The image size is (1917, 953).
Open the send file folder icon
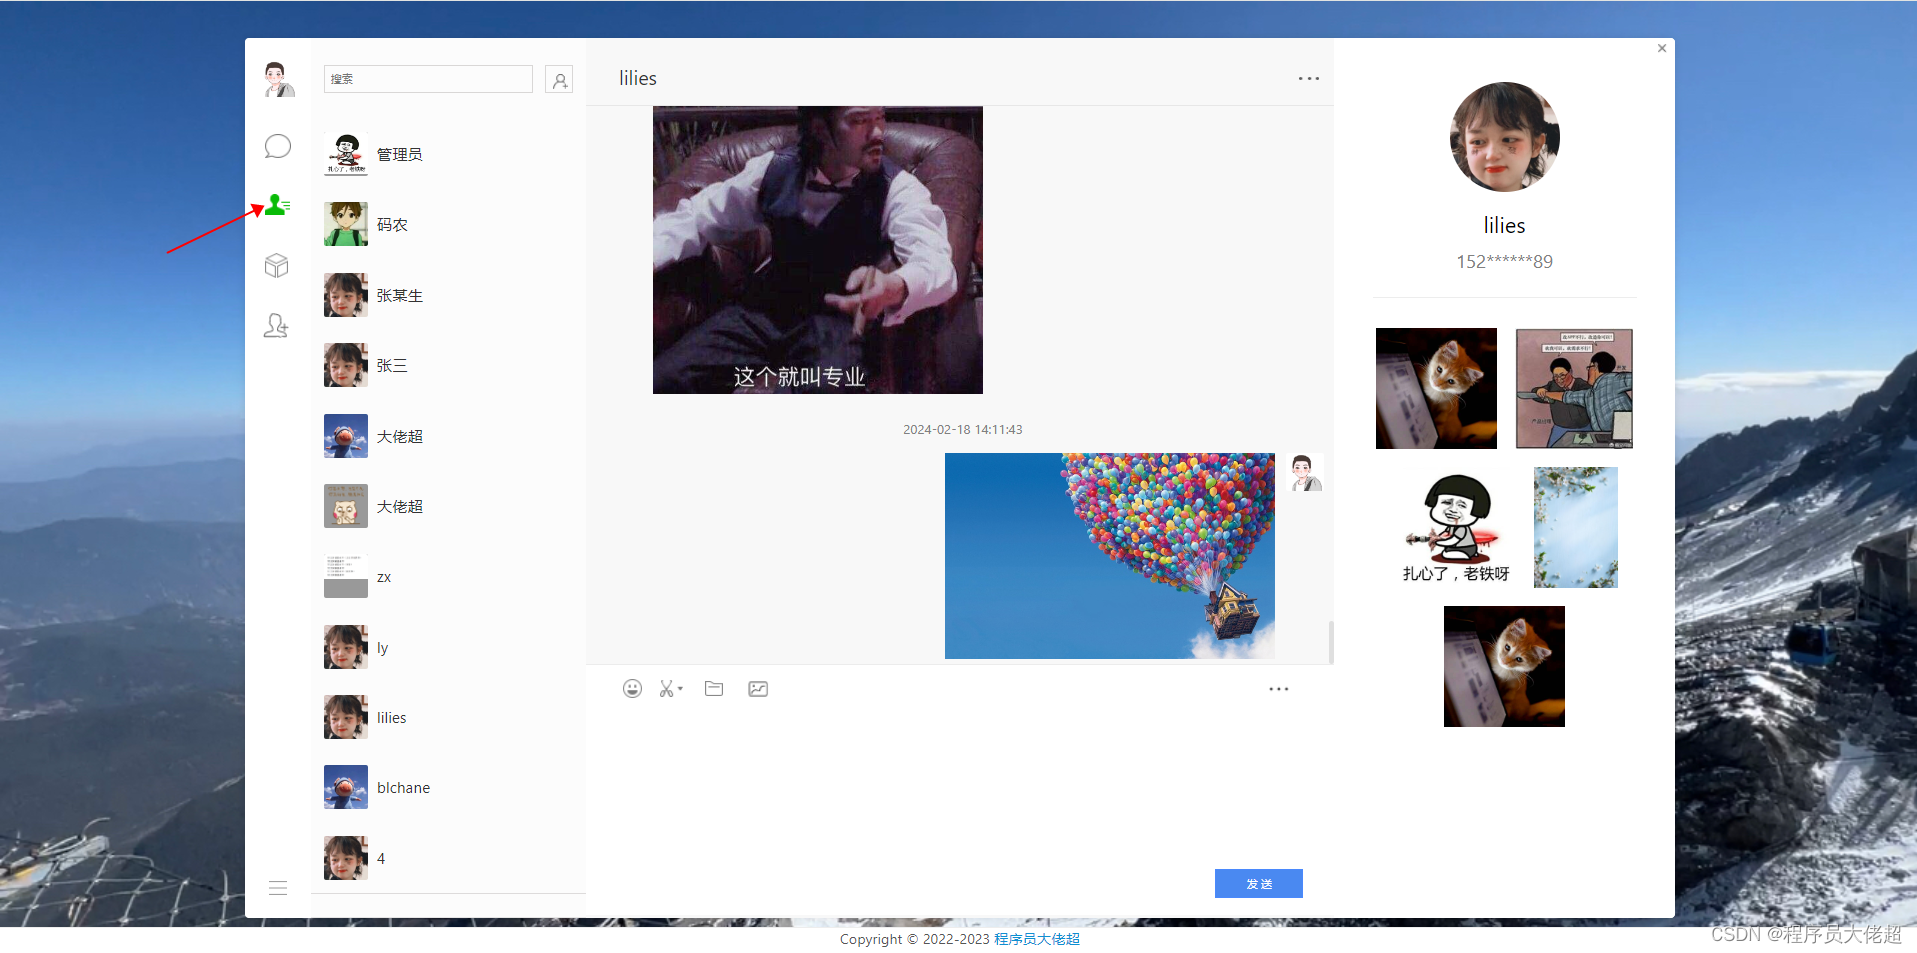tap(714, 688)
